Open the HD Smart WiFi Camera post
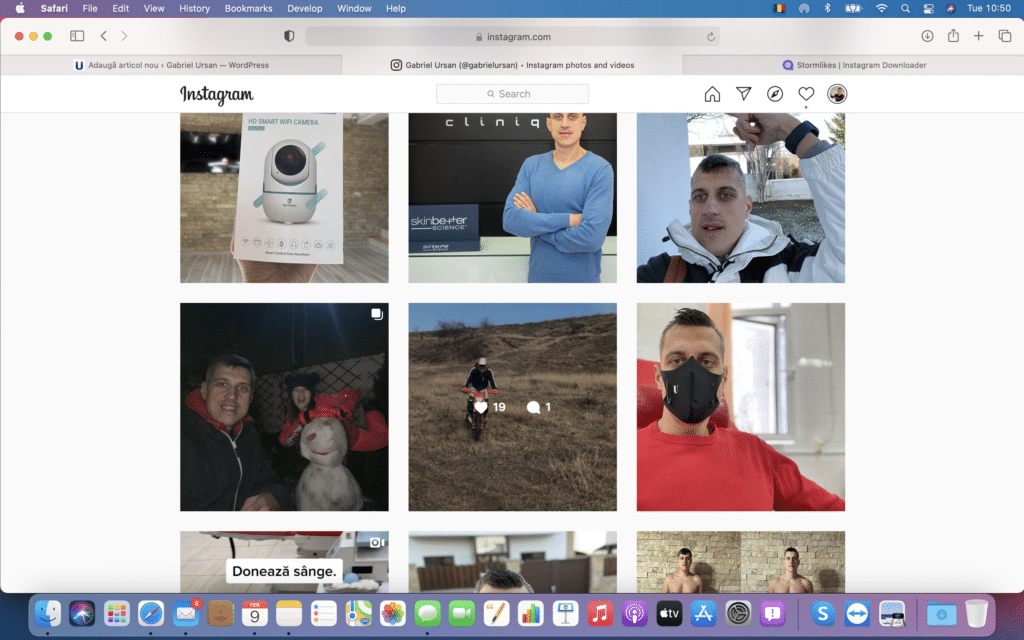 tap(284, 198)
